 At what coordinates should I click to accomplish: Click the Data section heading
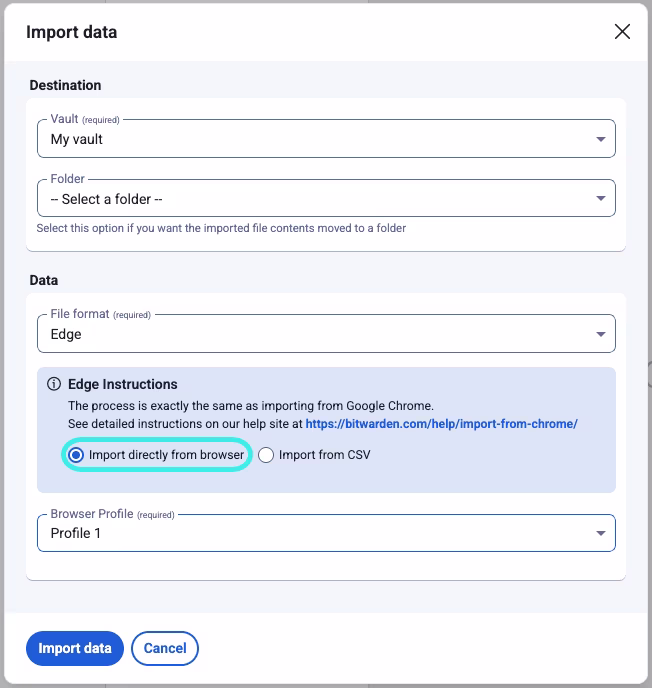coord(44,280)
